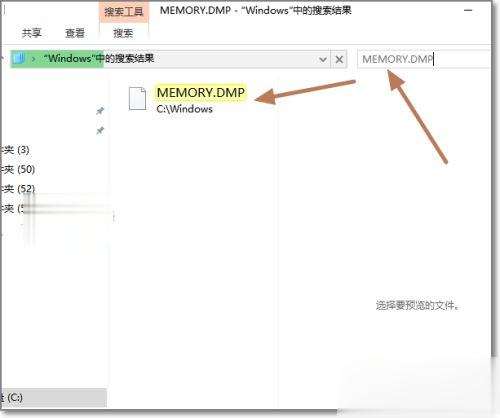The image size is (500, 418).
Task: Select the 搜索 ribbon tab
Action: click(x=123, y=33)
